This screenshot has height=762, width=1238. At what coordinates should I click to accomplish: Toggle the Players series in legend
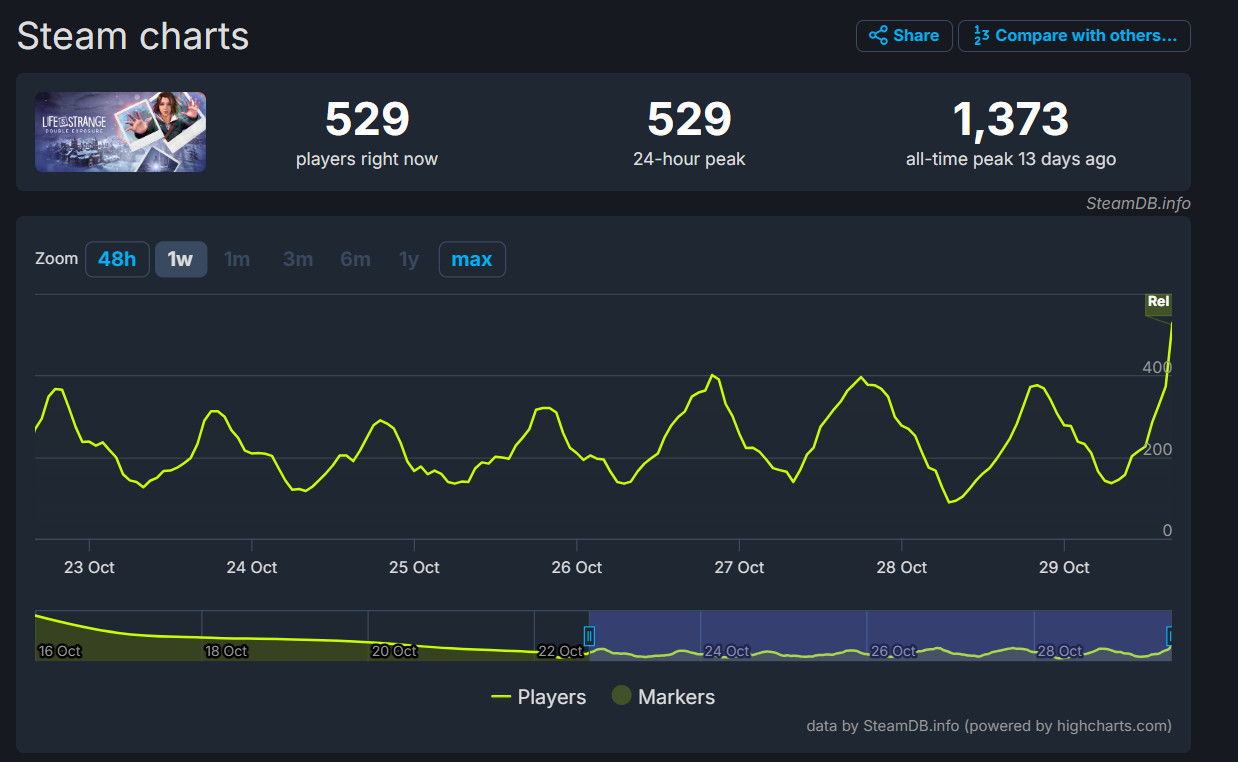539,697
